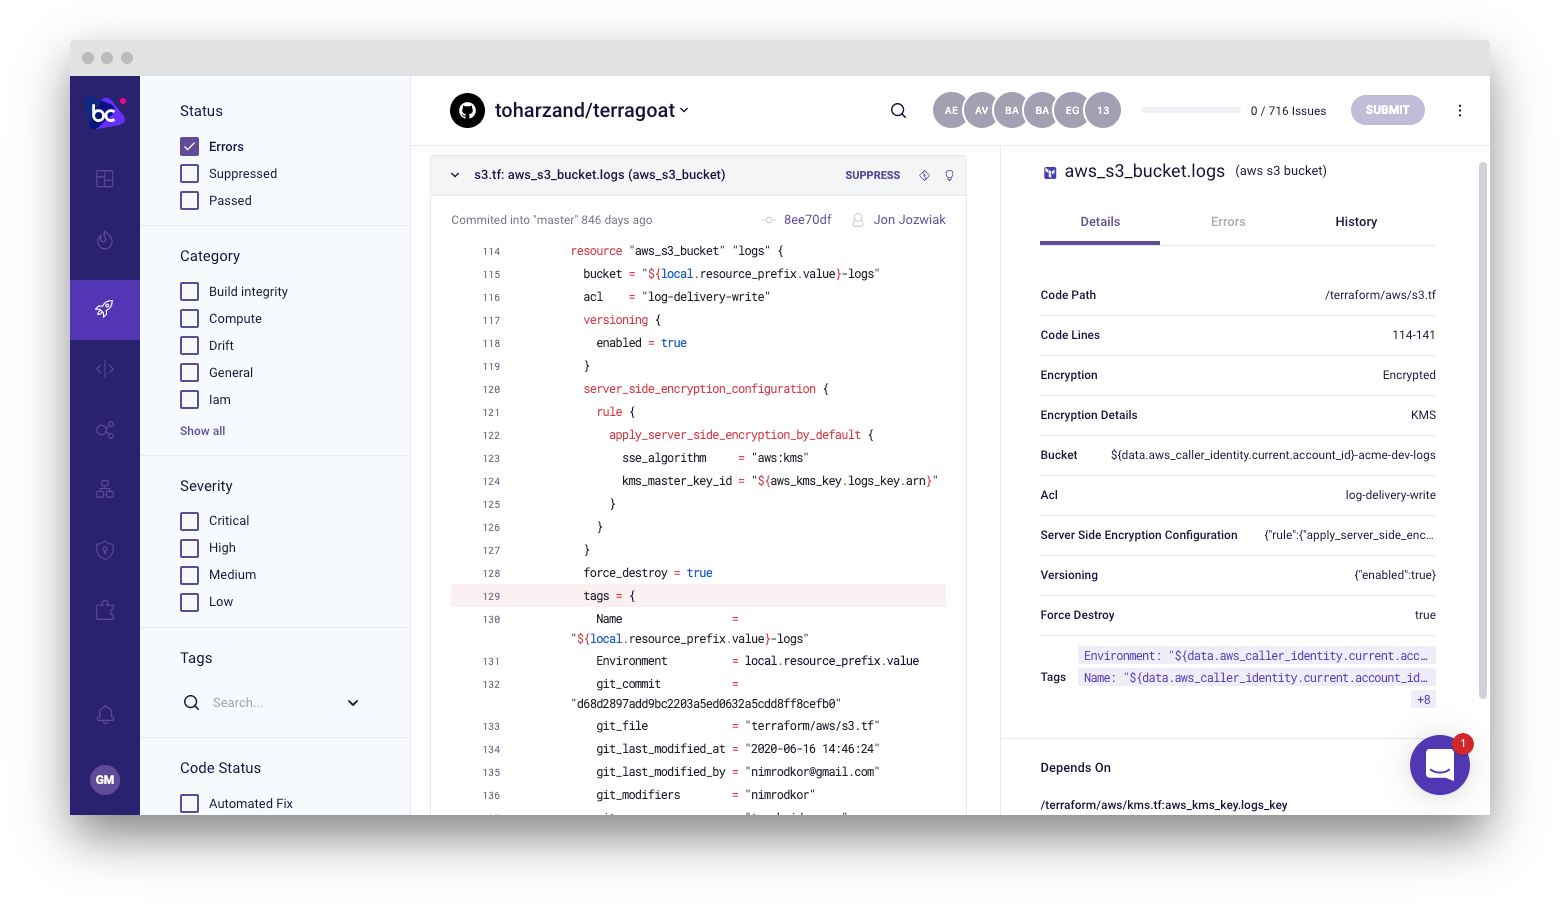
Task: Click author Jon Jozwiak
Action: point(909,220)
